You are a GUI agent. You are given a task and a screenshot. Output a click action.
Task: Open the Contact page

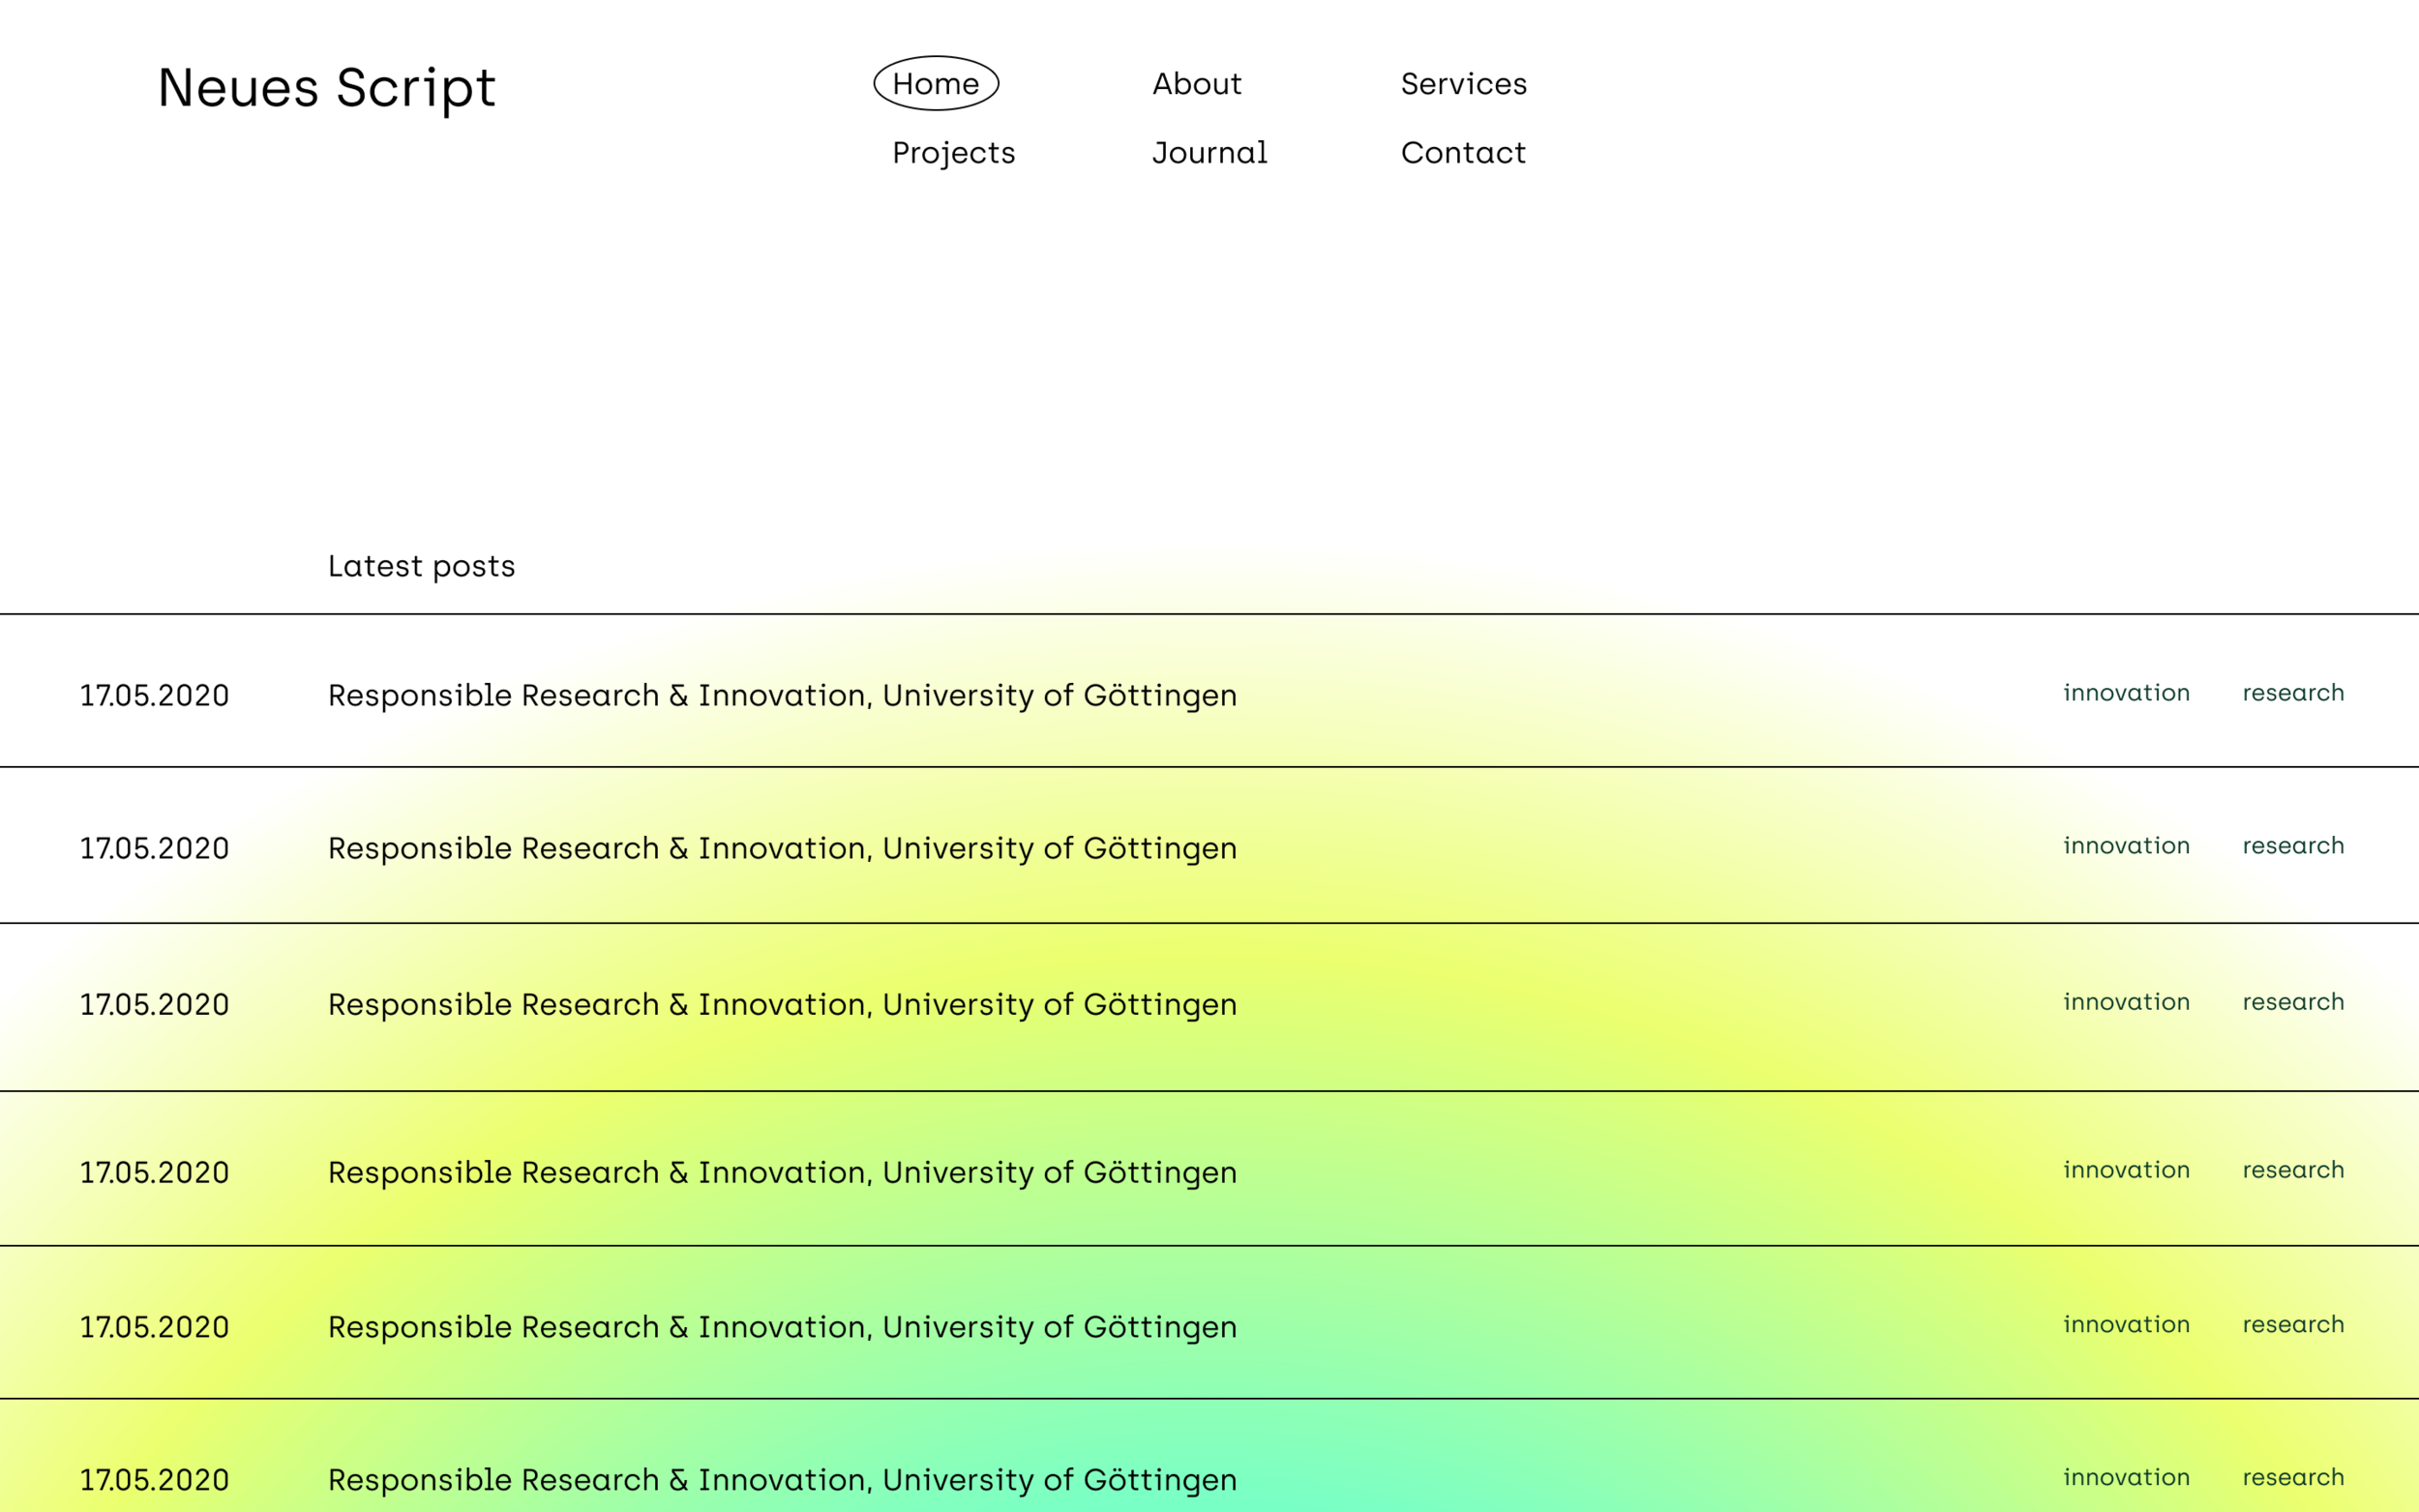point(1463,153)
